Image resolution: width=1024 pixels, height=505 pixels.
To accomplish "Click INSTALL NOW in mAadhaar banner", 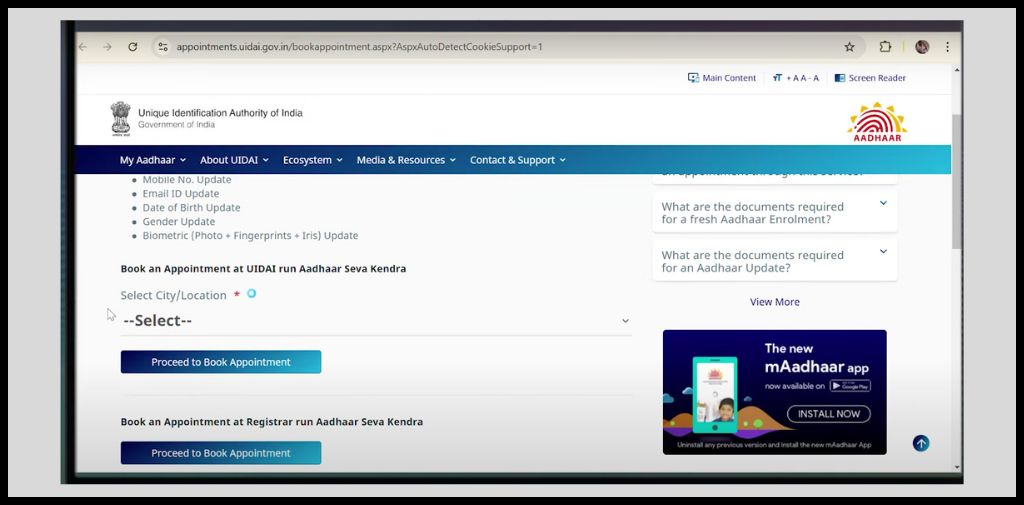I will click(x=829, y=414).
